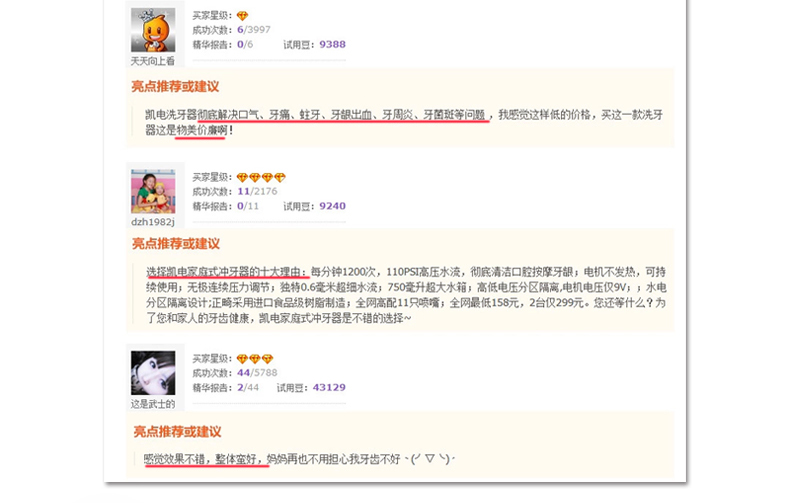Click first diamond icon for 这是武士的

[x=242, y=359]
